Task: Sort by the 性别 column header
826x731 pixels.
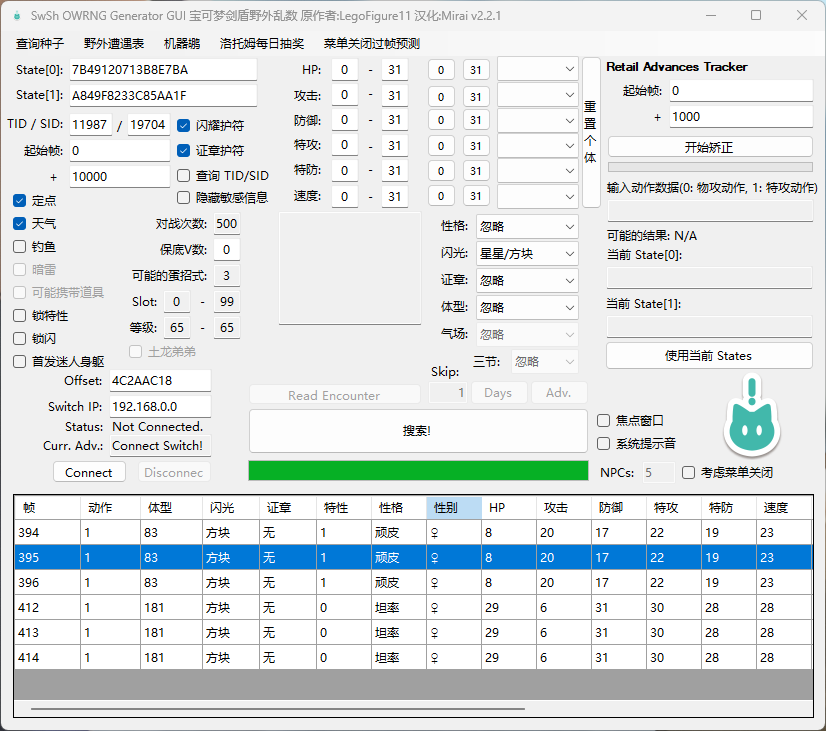Action: pos(453,507)
